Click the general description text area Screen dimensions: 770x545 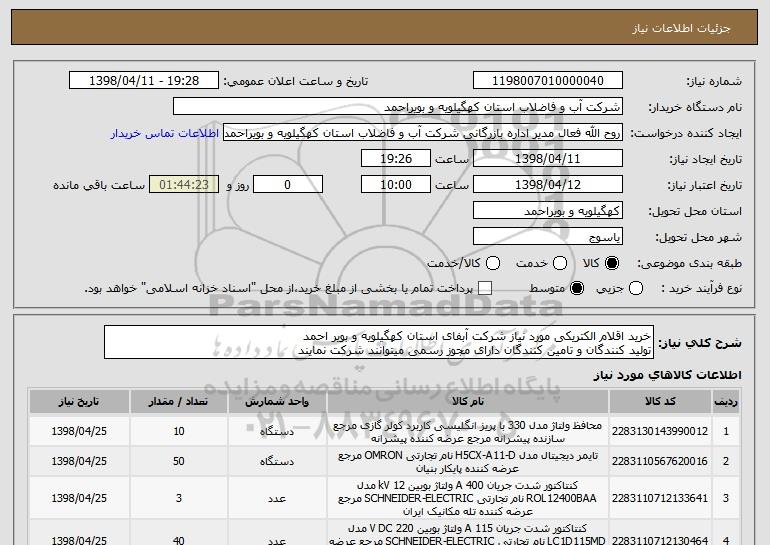coord(379,342)
